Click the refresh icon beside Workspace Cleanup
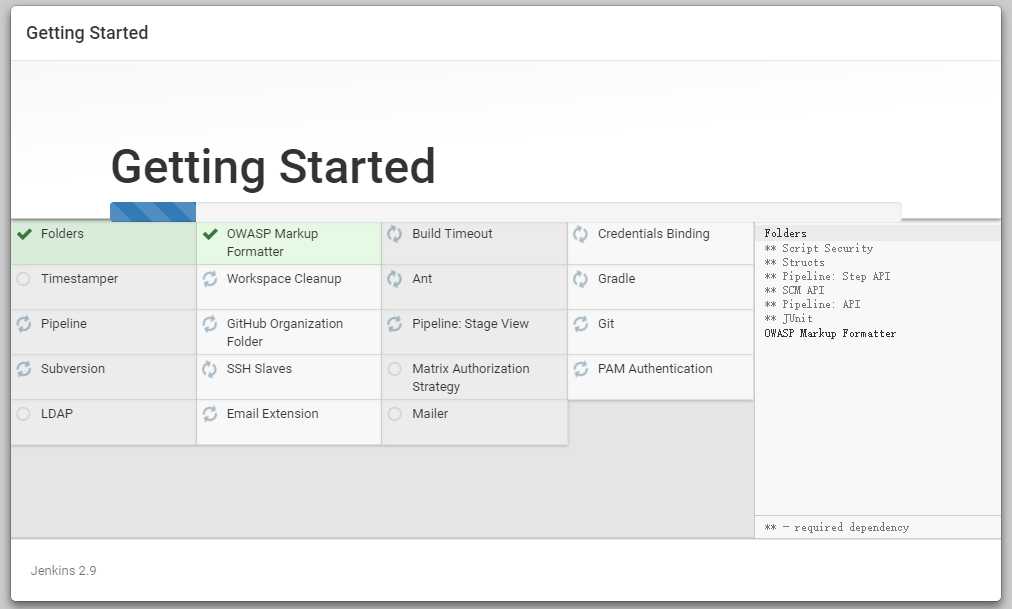 click(x=210, y=279)
